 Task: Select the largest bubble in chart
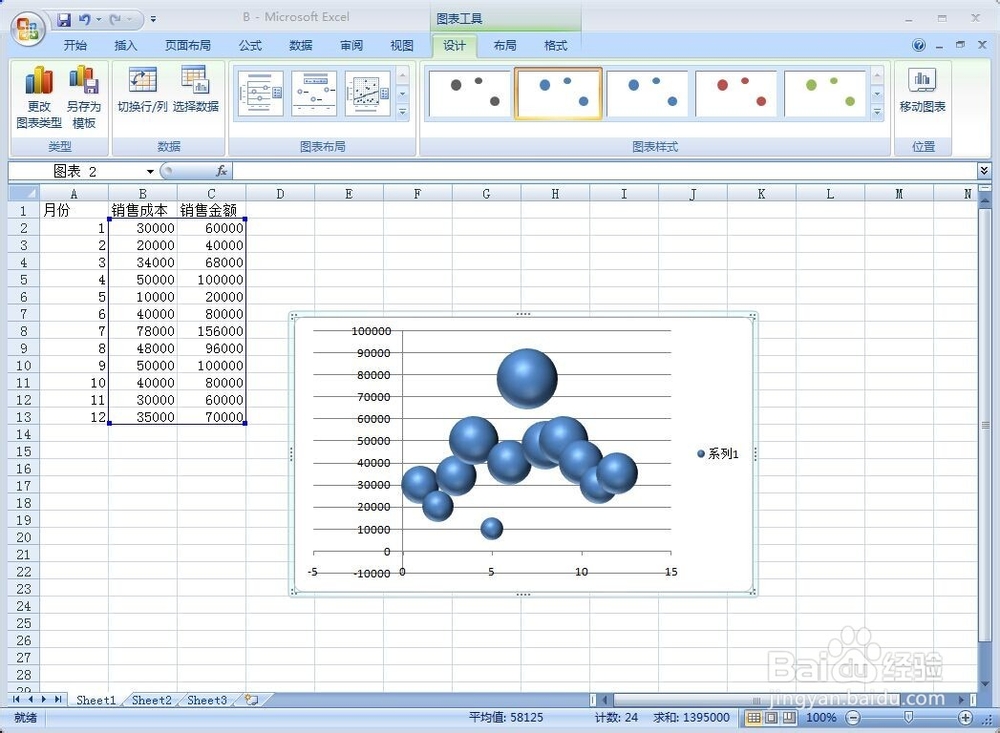(527, 378)
